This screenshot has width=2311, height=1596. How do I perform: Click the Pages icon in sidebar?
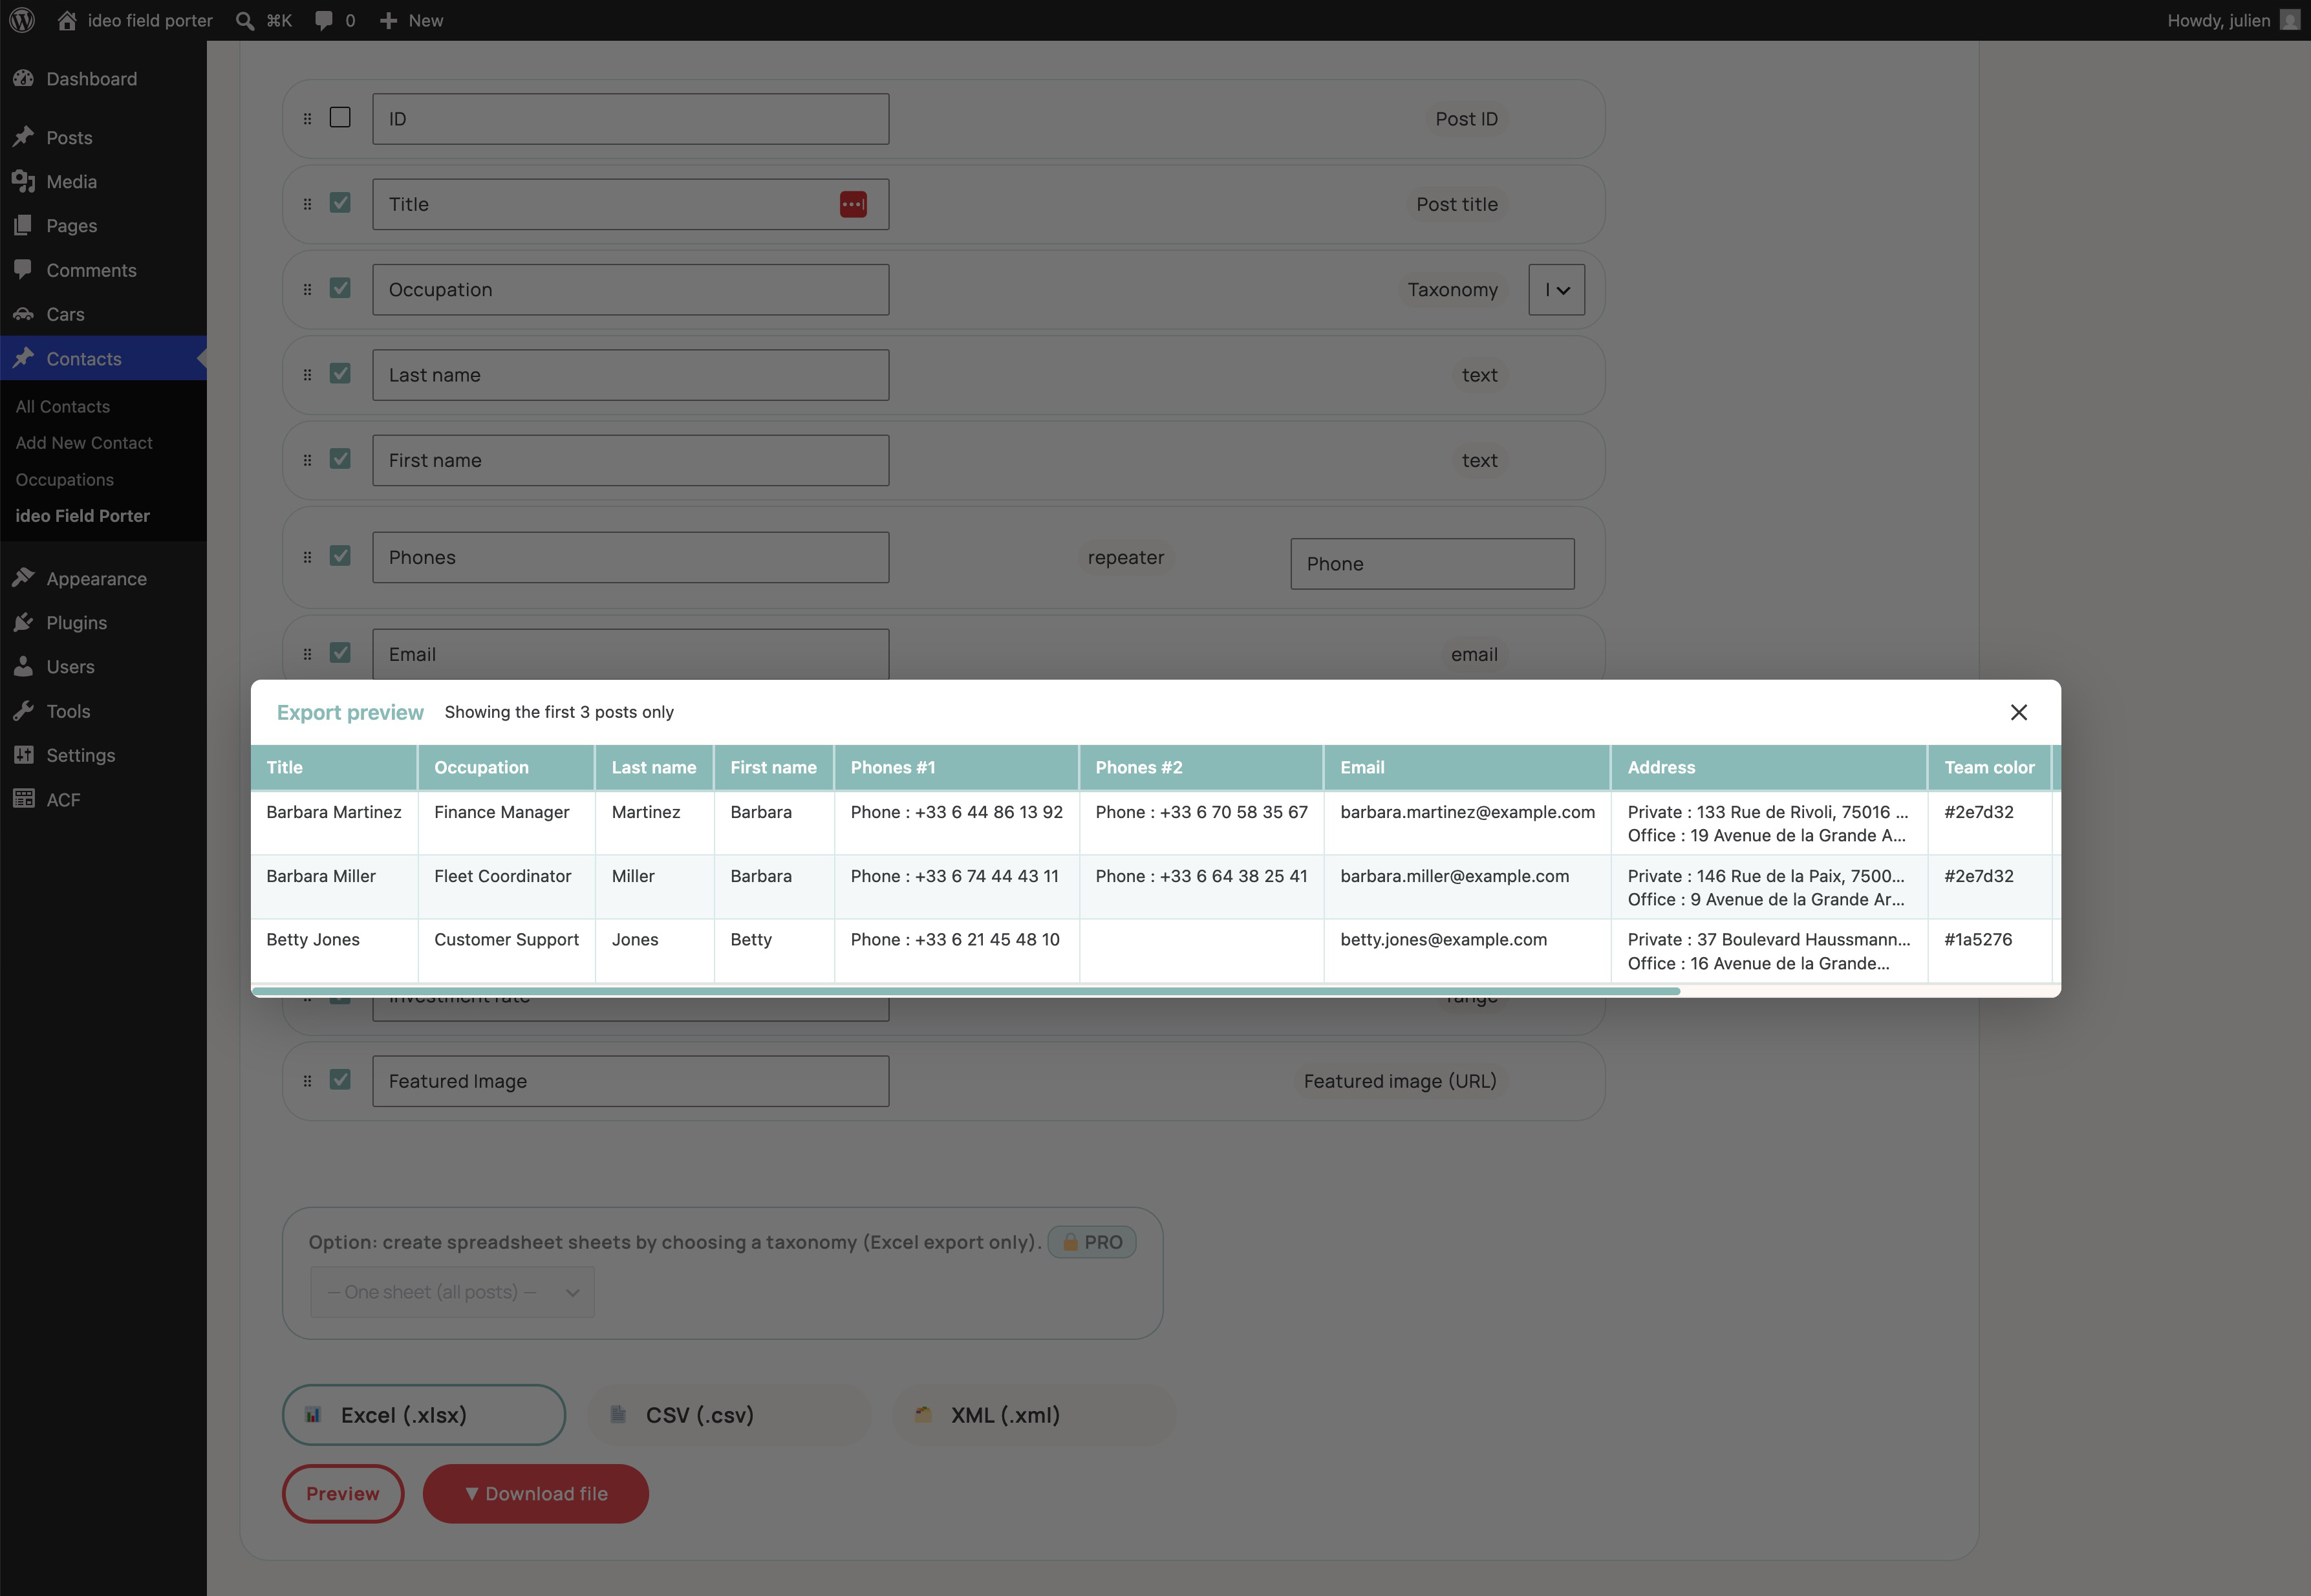click(24, 225)
